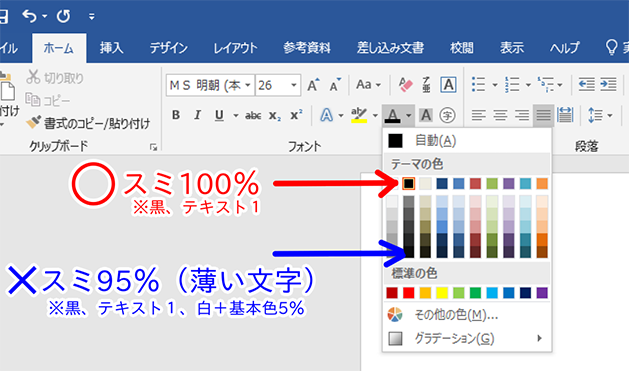Toggle italic formatting
The width and height of the screenshot is (629, 371).
click(197, 116)
